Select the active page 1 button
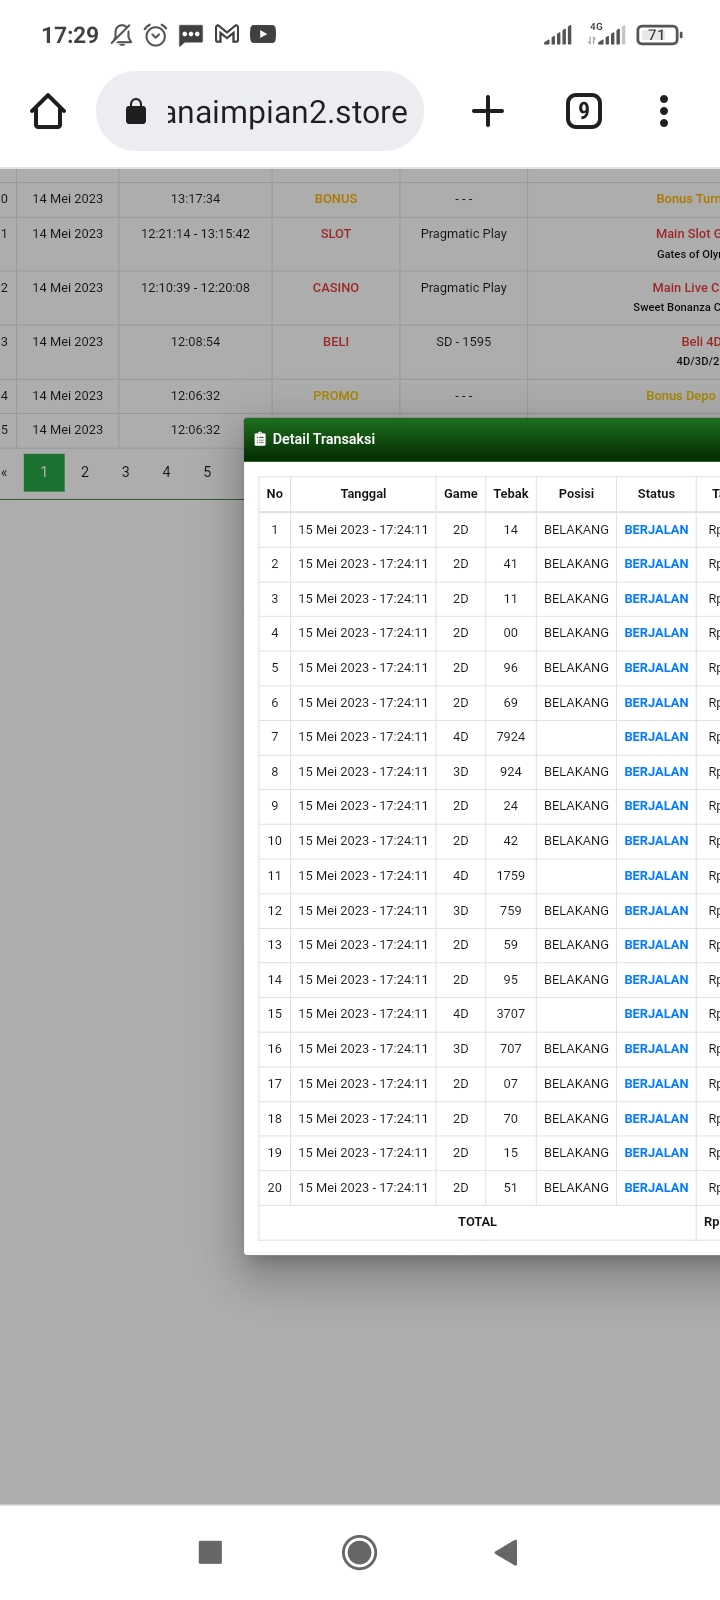This screenshot has height=1600, width=720. [44, 472]
